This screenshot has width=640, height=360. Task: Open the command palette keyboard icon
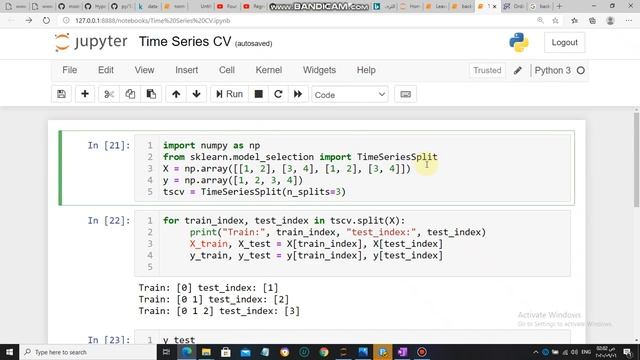click(x=405, y=94)
